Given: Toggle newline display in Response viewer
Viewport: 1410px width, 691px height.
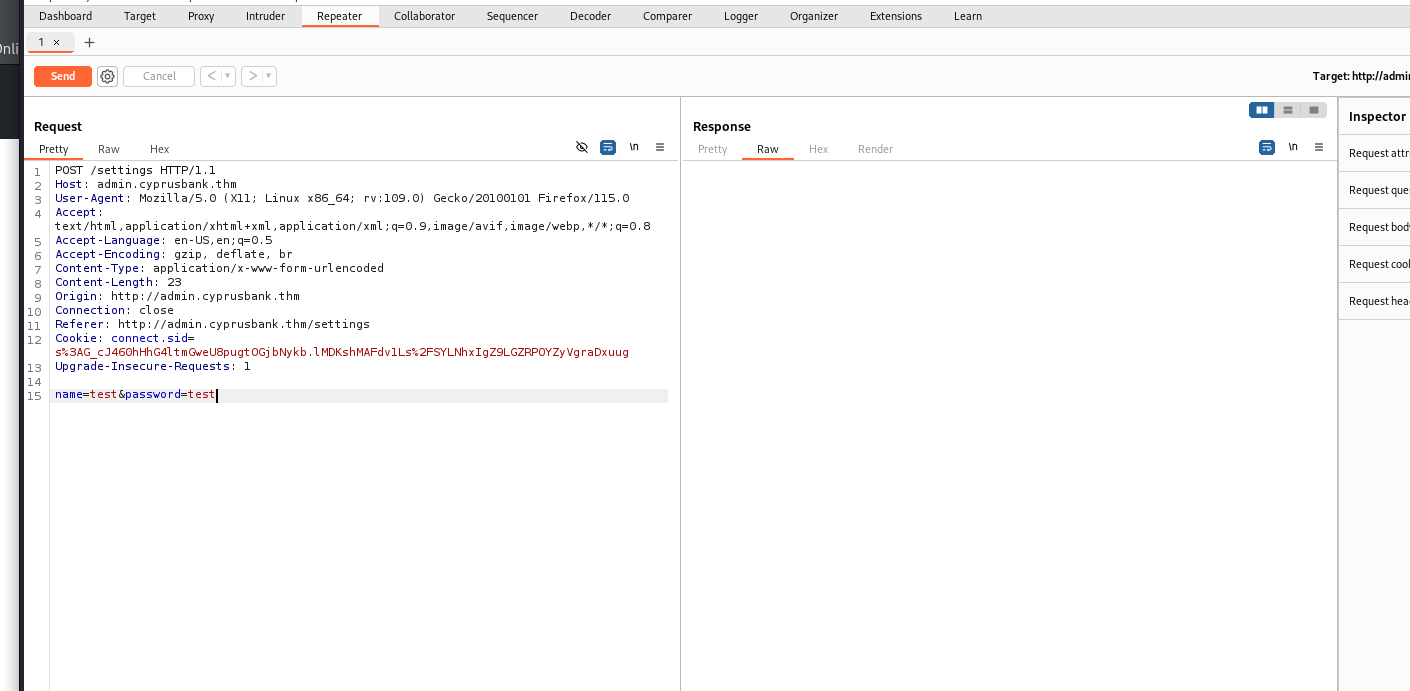Looking at the screenshot, I should 1293,147.
